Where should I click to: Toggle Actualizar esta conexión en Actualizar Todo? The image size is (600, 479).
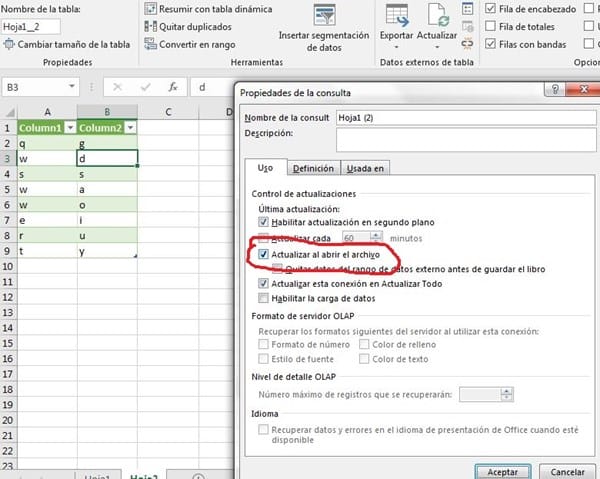[x=263, y=283]
